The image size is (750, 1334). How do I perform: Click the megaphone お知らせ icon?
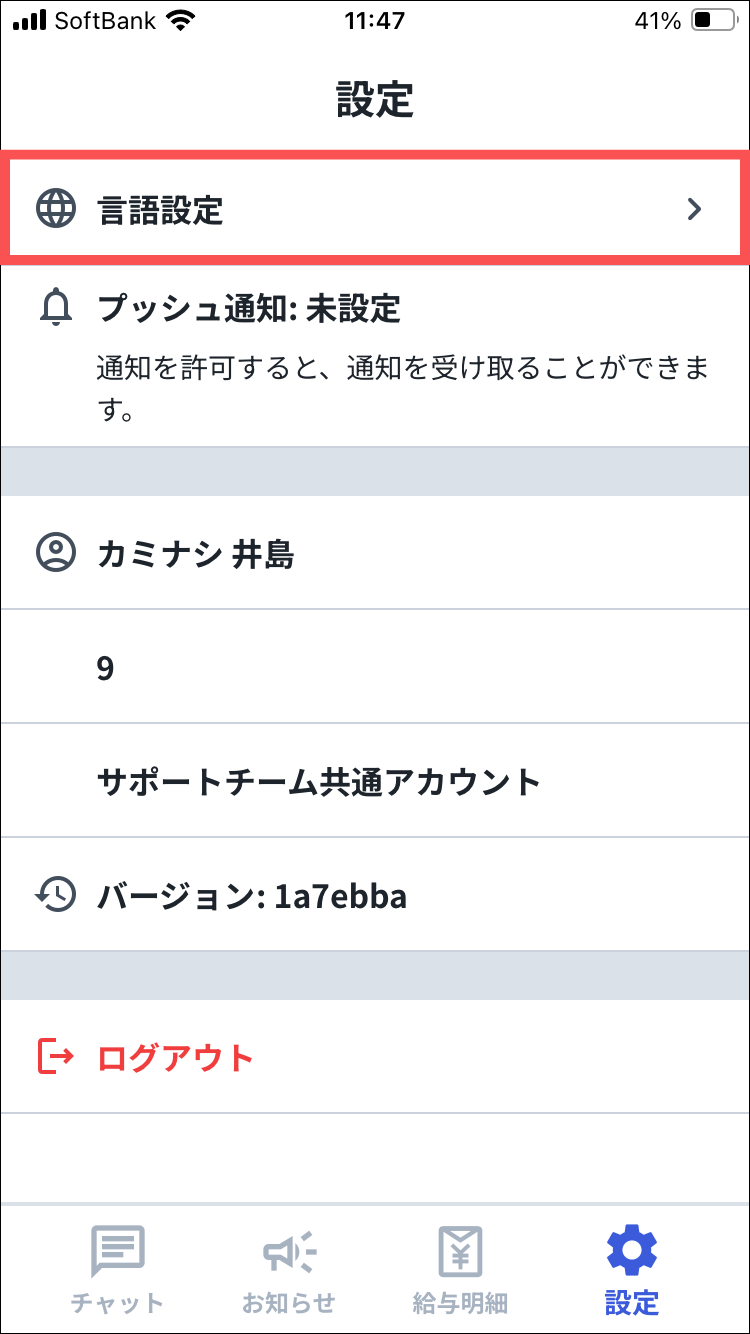click(288, 1251)
